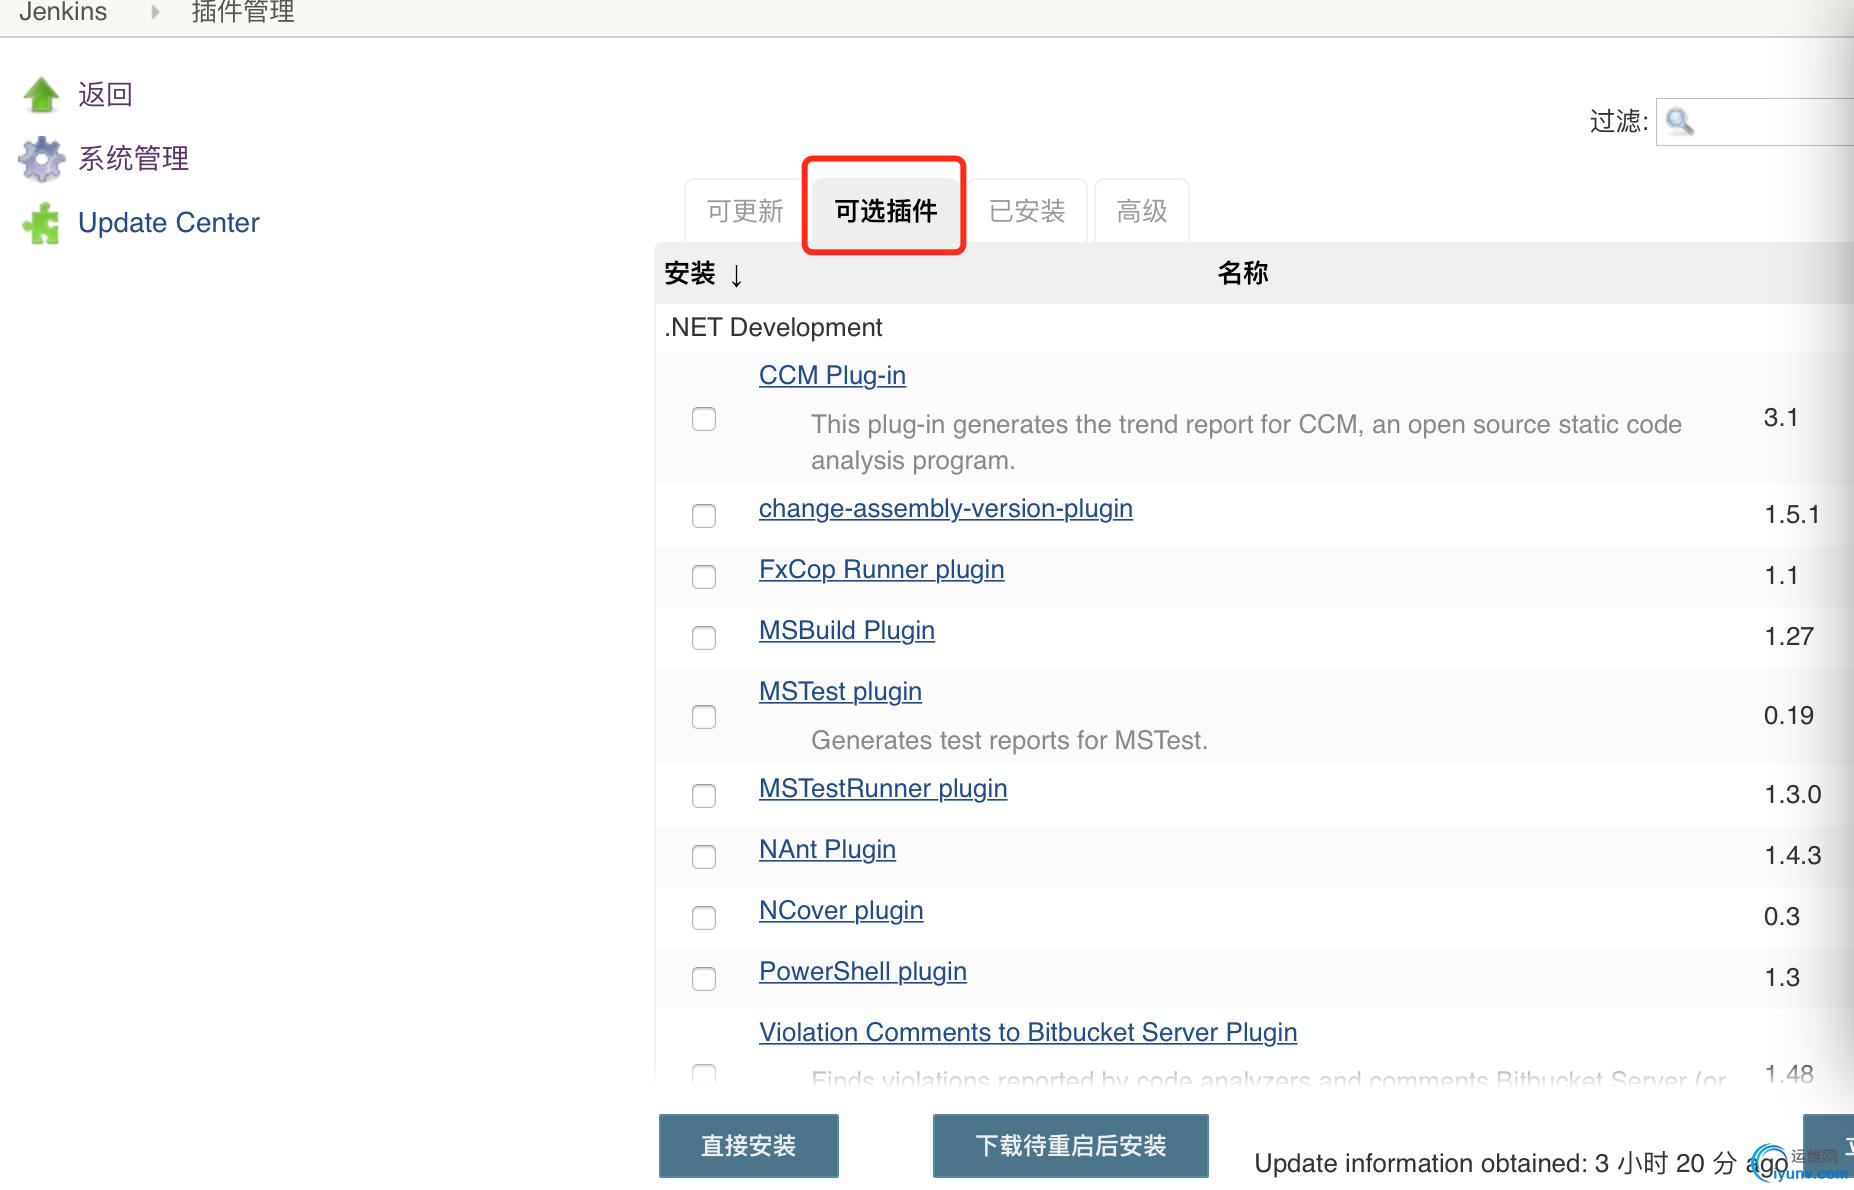Click version 1.27 for MSBuild Plugin
The height and width of the screenshot is (1190, 1854).
(x=1789, y=637)
